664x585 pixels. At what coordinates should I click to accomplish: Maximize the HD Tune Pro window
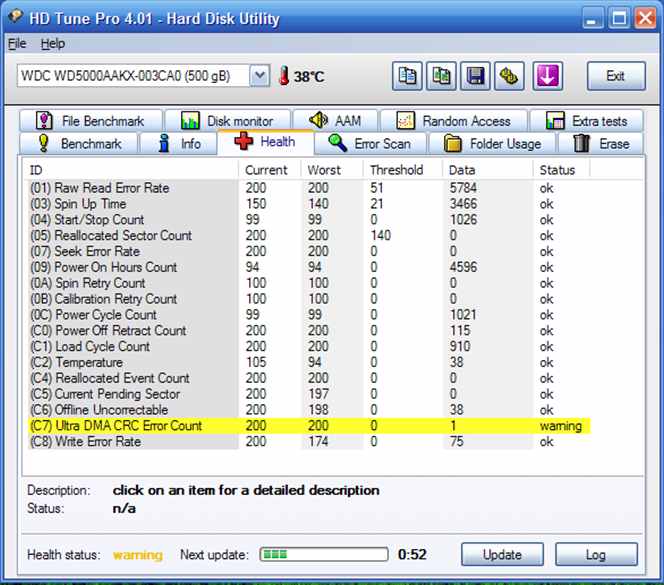[619, 19]
